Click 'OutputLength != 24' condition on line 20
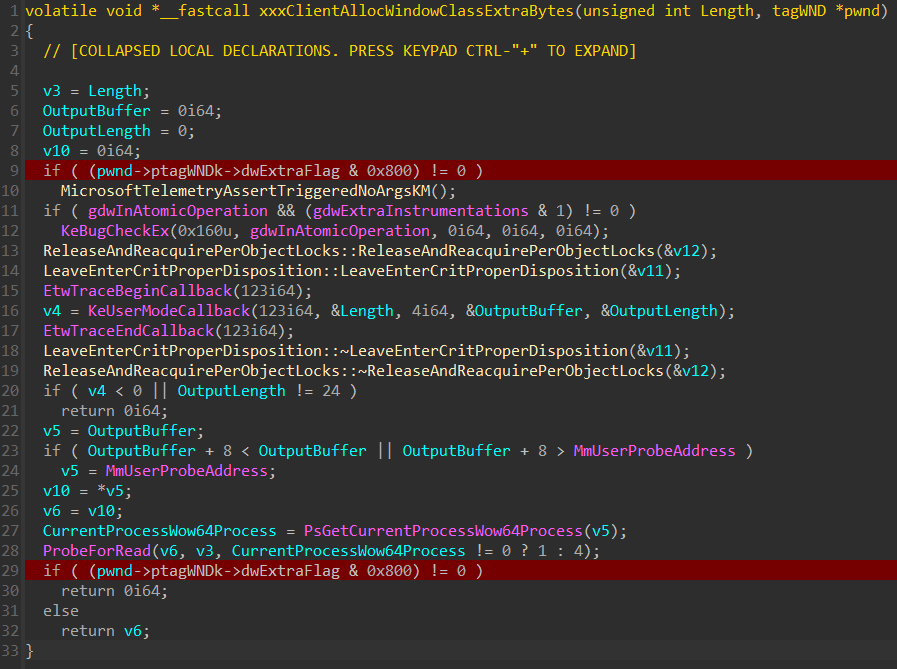 259,391
